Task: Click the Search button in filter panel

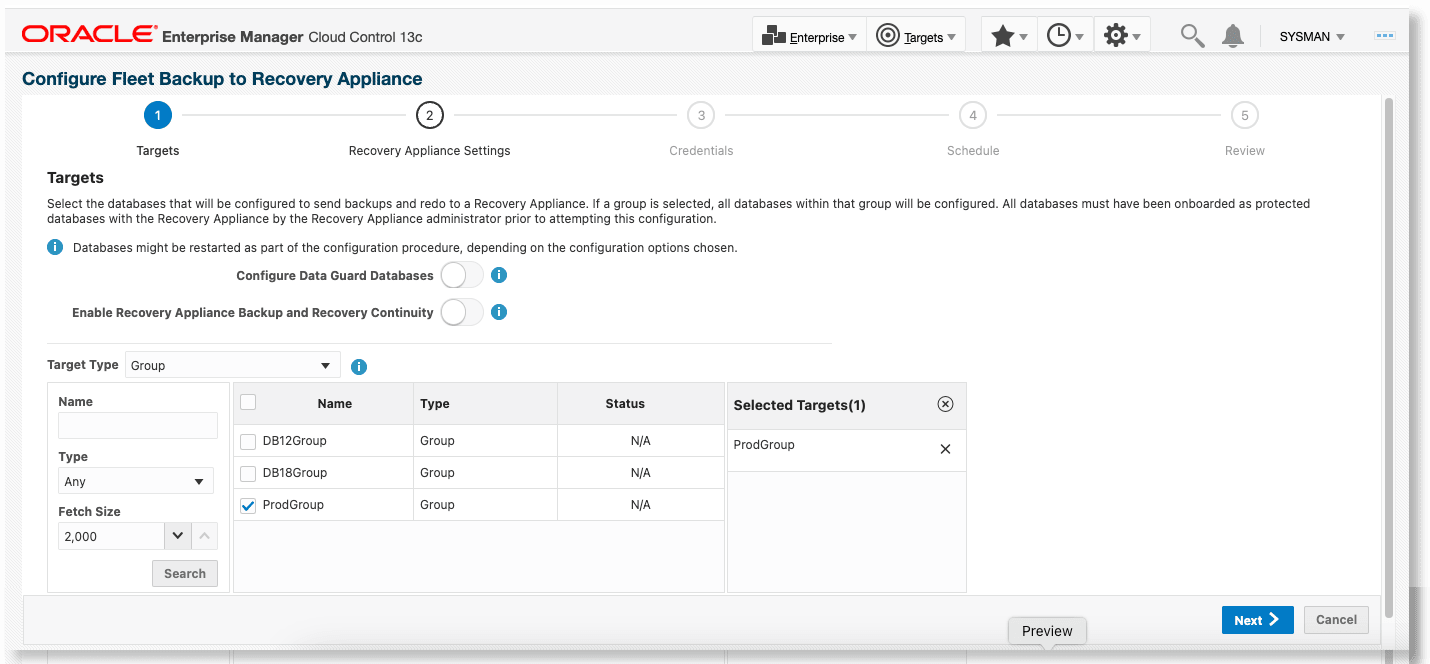Action: pos(184,573)
